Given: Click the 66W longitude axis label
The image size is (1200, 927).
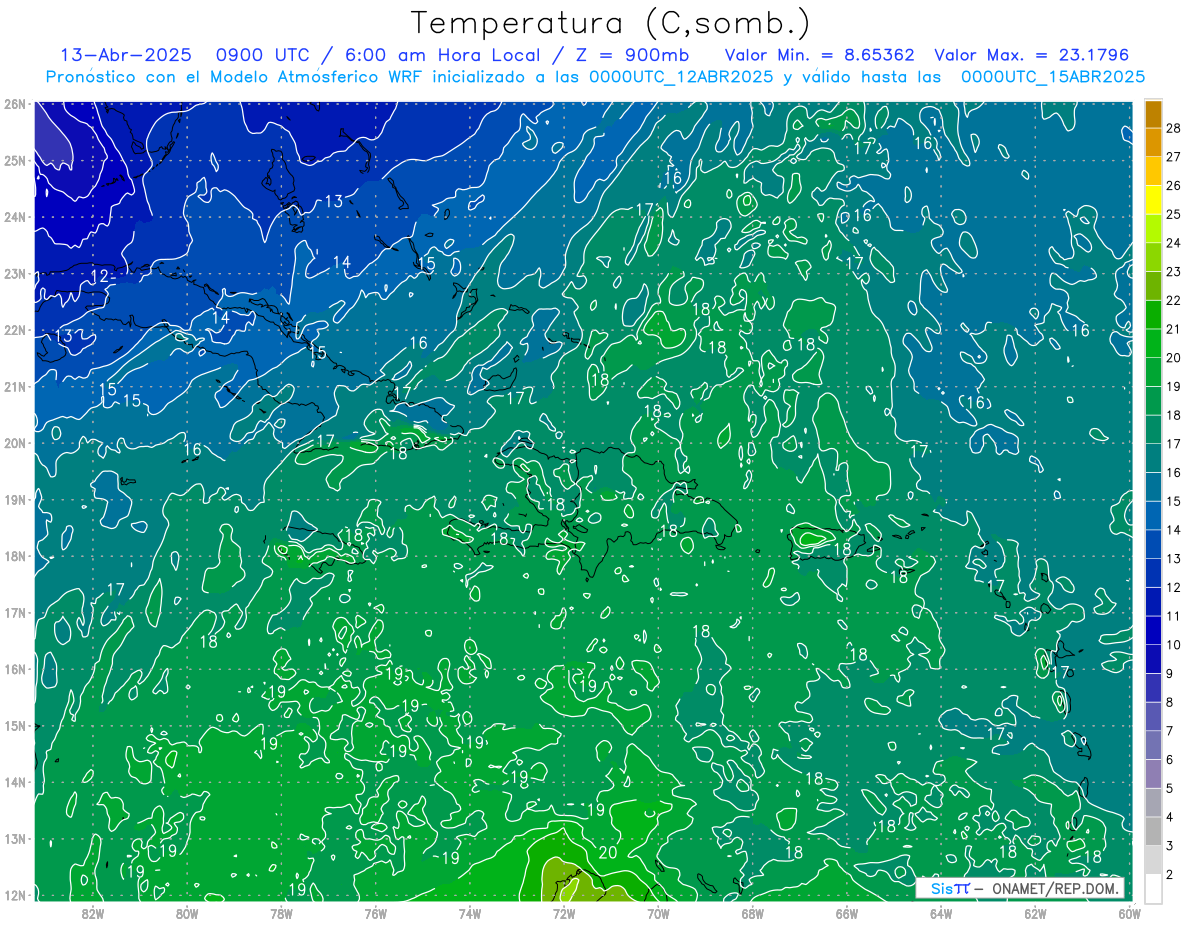Looking at the screenshot, I should [x=847, y=912].
